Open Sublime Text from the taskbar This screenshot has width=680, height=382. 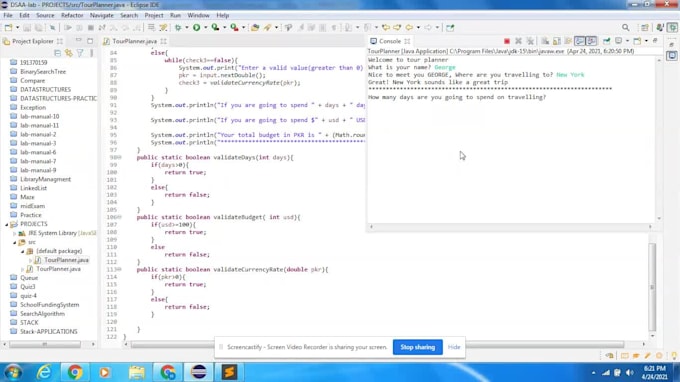(229, 372)
